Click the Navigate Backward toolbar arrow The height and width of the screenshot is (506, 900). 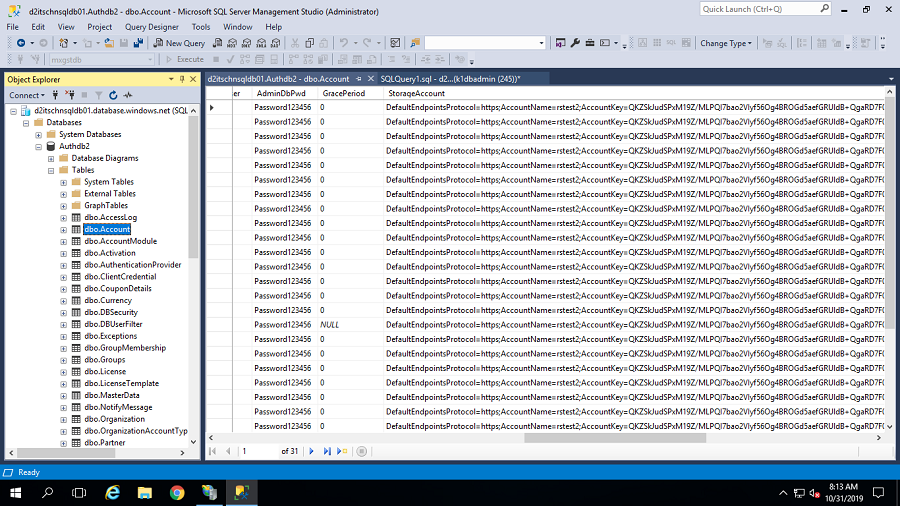pyautogui.click(x=21, y=43)
